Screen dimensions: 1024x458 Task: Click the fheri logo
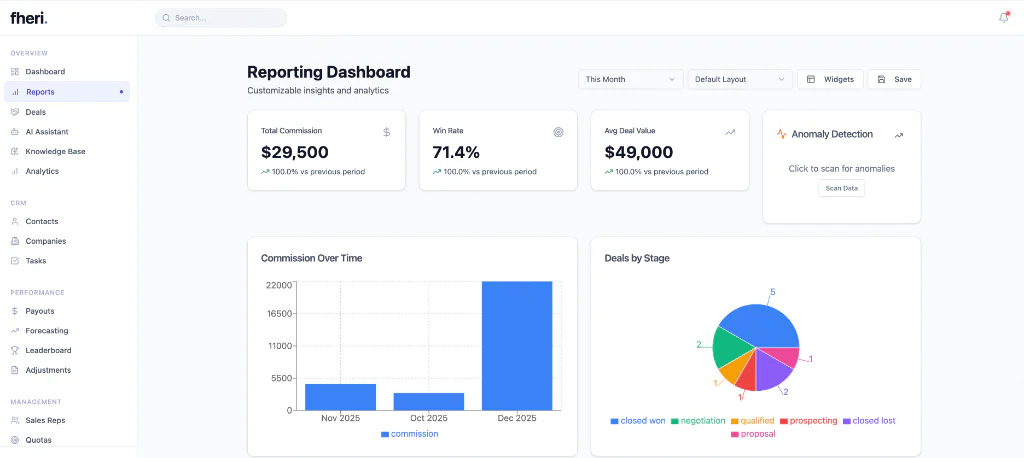[x=28, y=17]
